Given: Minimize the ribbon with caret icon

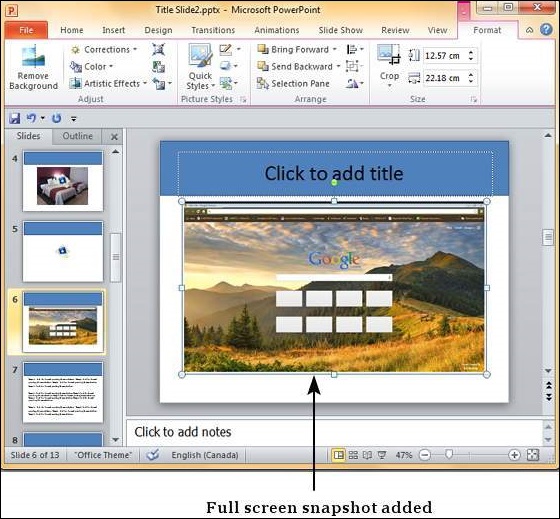Looking at the screenshot, I should [530, 30].
